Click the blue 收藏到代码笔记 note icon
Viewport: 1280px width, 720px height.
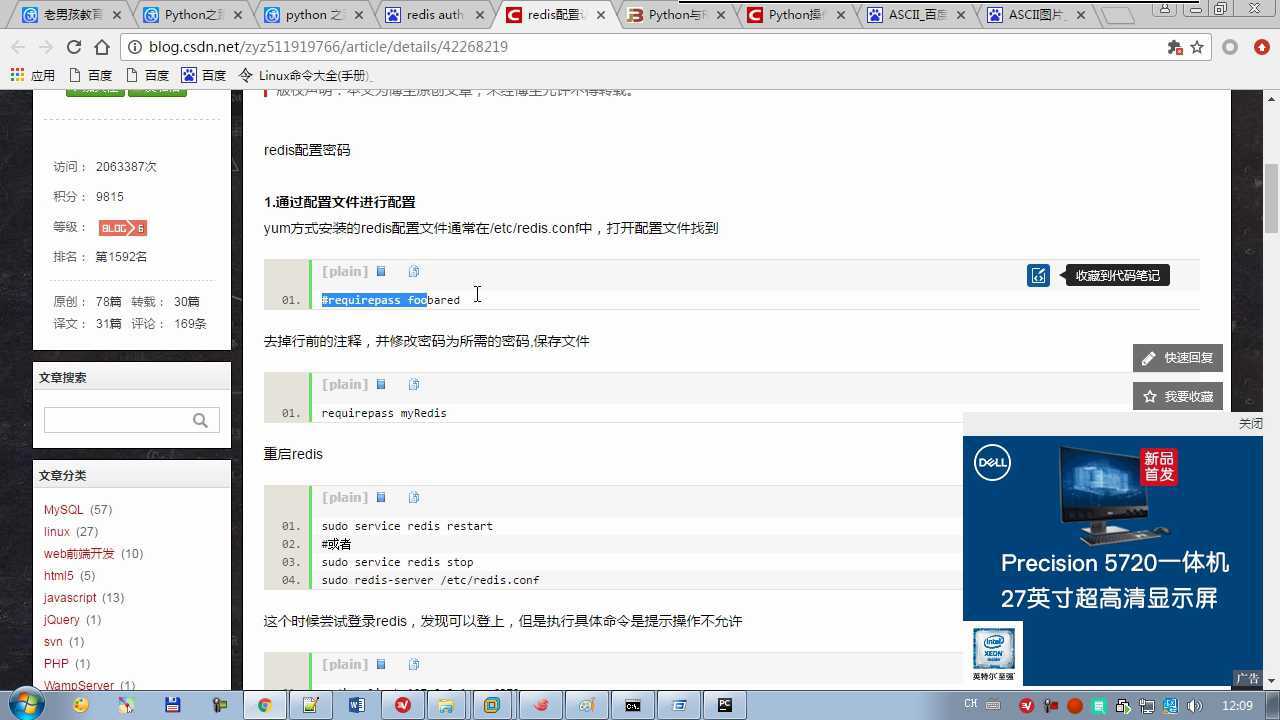pyautogui.click(x=1038, y=275)
